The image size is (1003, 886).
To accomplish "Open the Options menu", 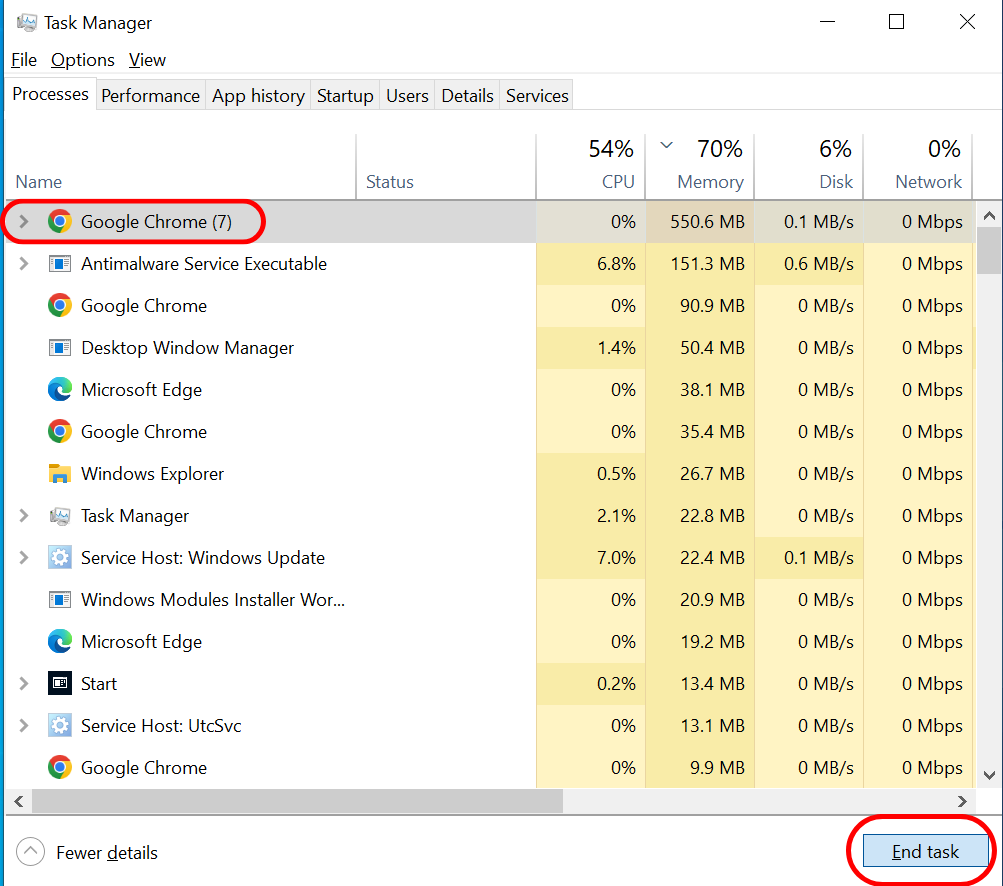I will click(x=83, y=60).
